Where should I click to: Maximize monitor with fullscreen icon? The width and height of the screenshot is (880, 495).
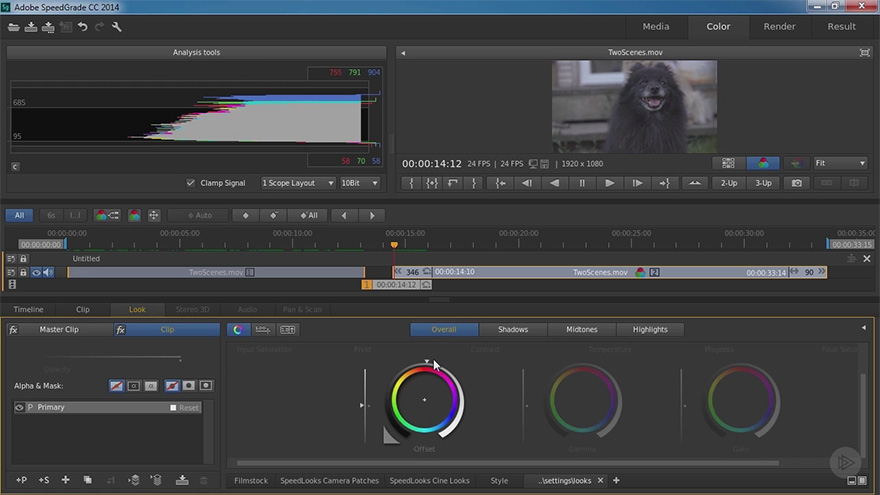point(864,52)
